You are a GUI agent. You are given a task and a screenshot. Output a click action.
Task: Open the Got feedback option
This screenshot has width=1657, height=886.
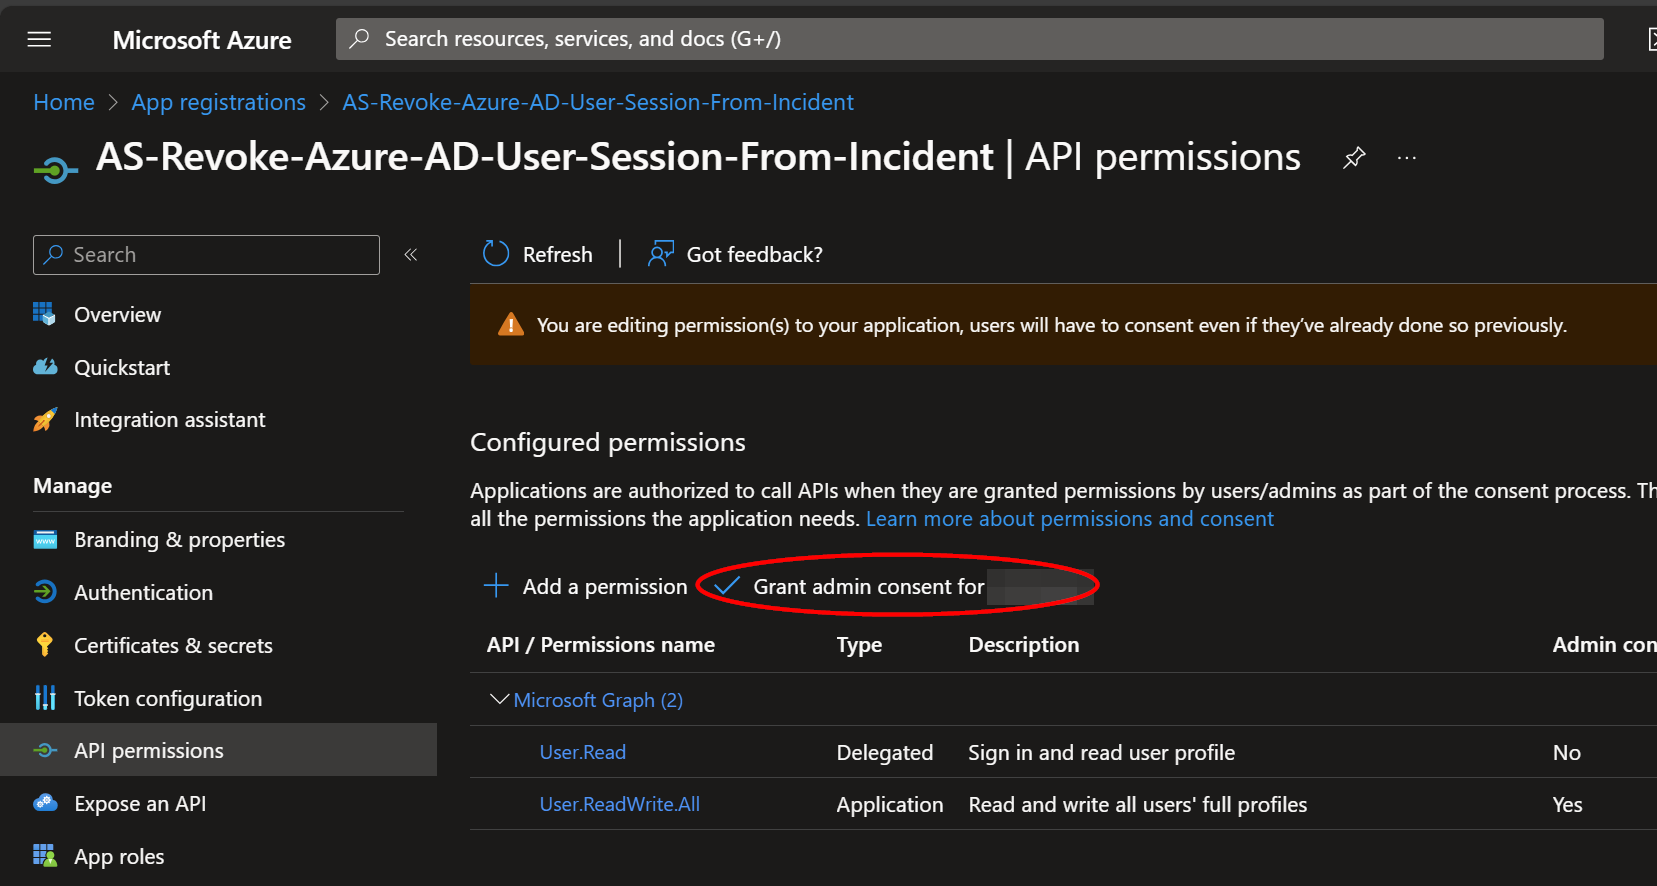click(735, 254)
